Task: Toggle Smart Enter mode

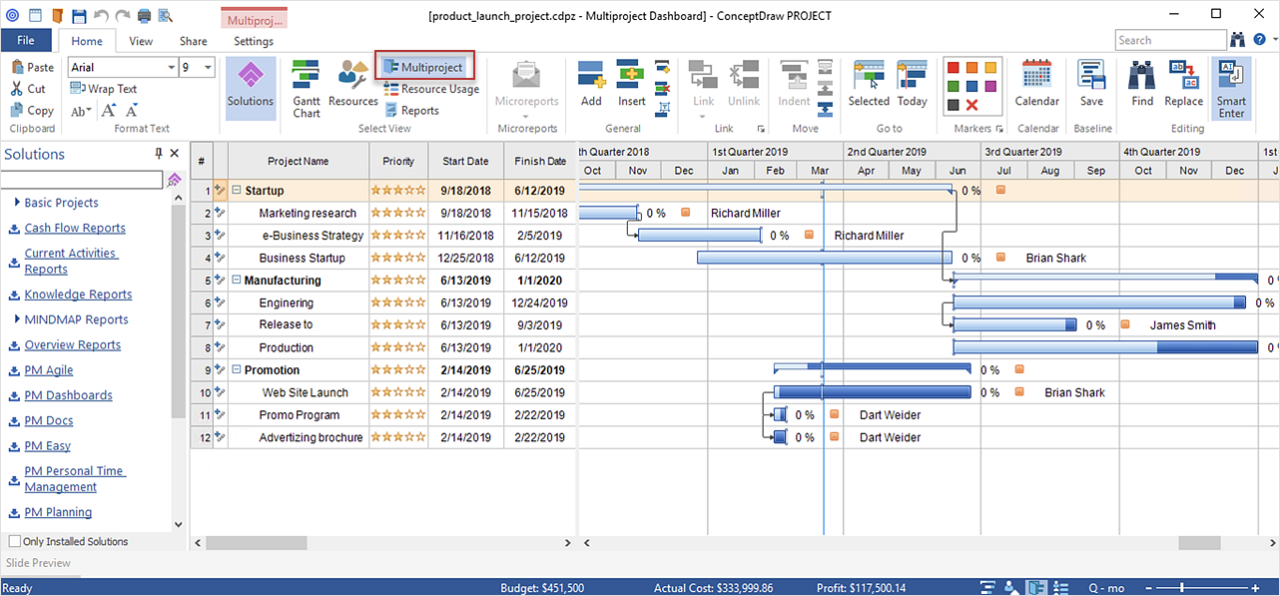Action: (x=1231, y=88)
